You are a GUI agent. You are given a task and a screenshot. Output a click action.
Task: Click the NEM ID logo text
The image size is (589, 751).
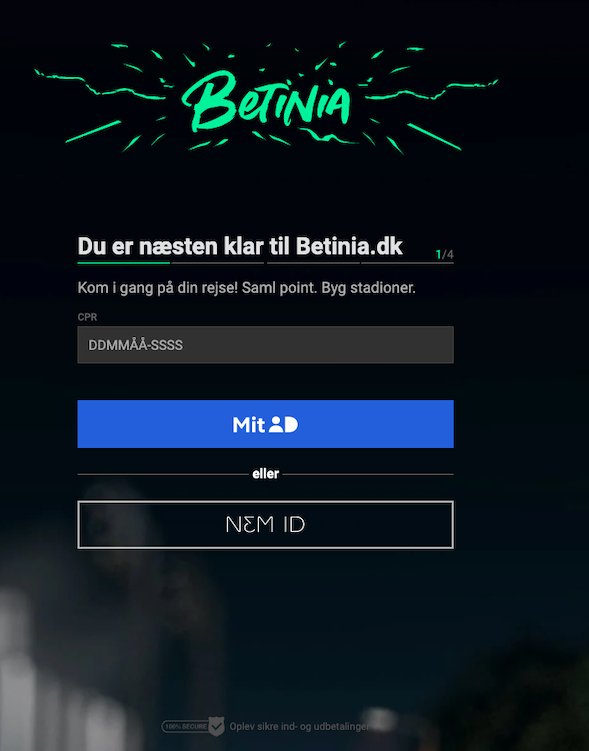click(265, 524)
